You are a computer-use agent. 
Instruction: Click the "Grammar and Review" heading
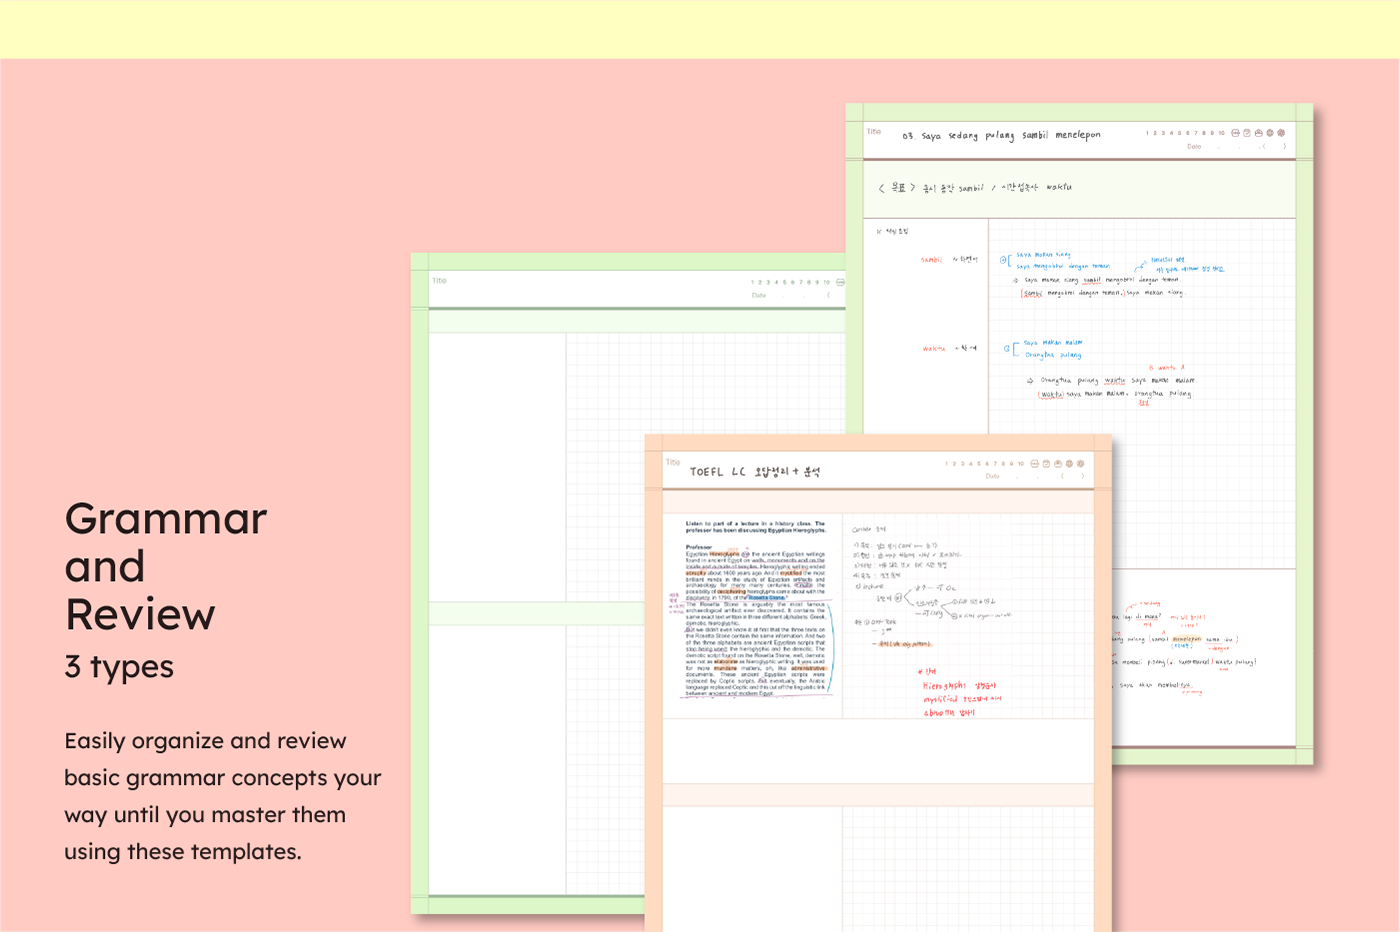point(166,566)
